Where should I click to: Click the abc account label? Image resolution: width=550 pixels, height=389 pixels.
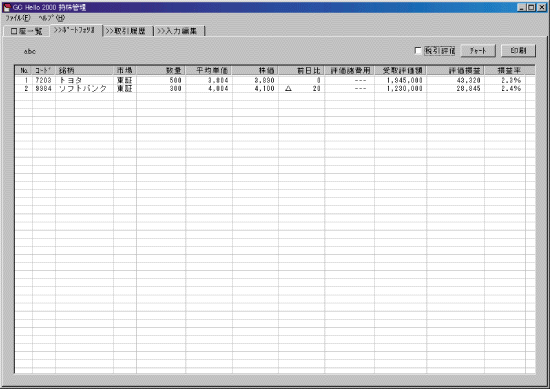pyautogui.click(x=30, y=52)
